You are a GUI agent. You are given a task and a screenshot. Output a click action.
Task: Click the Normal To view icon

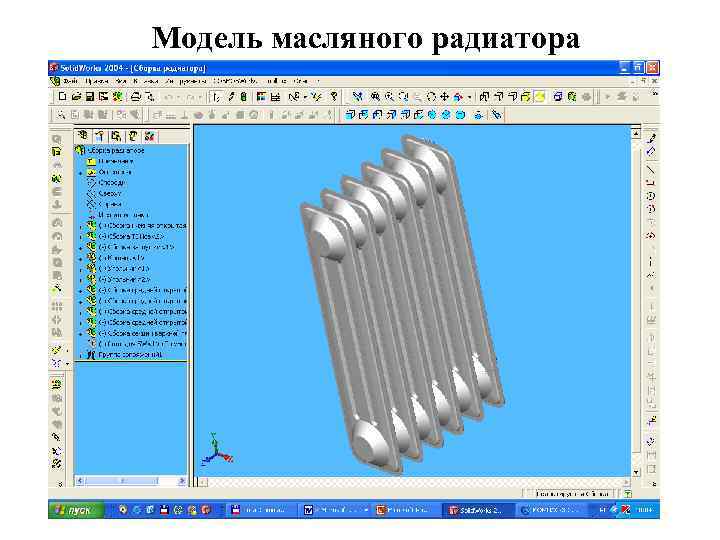pos(478,115)
